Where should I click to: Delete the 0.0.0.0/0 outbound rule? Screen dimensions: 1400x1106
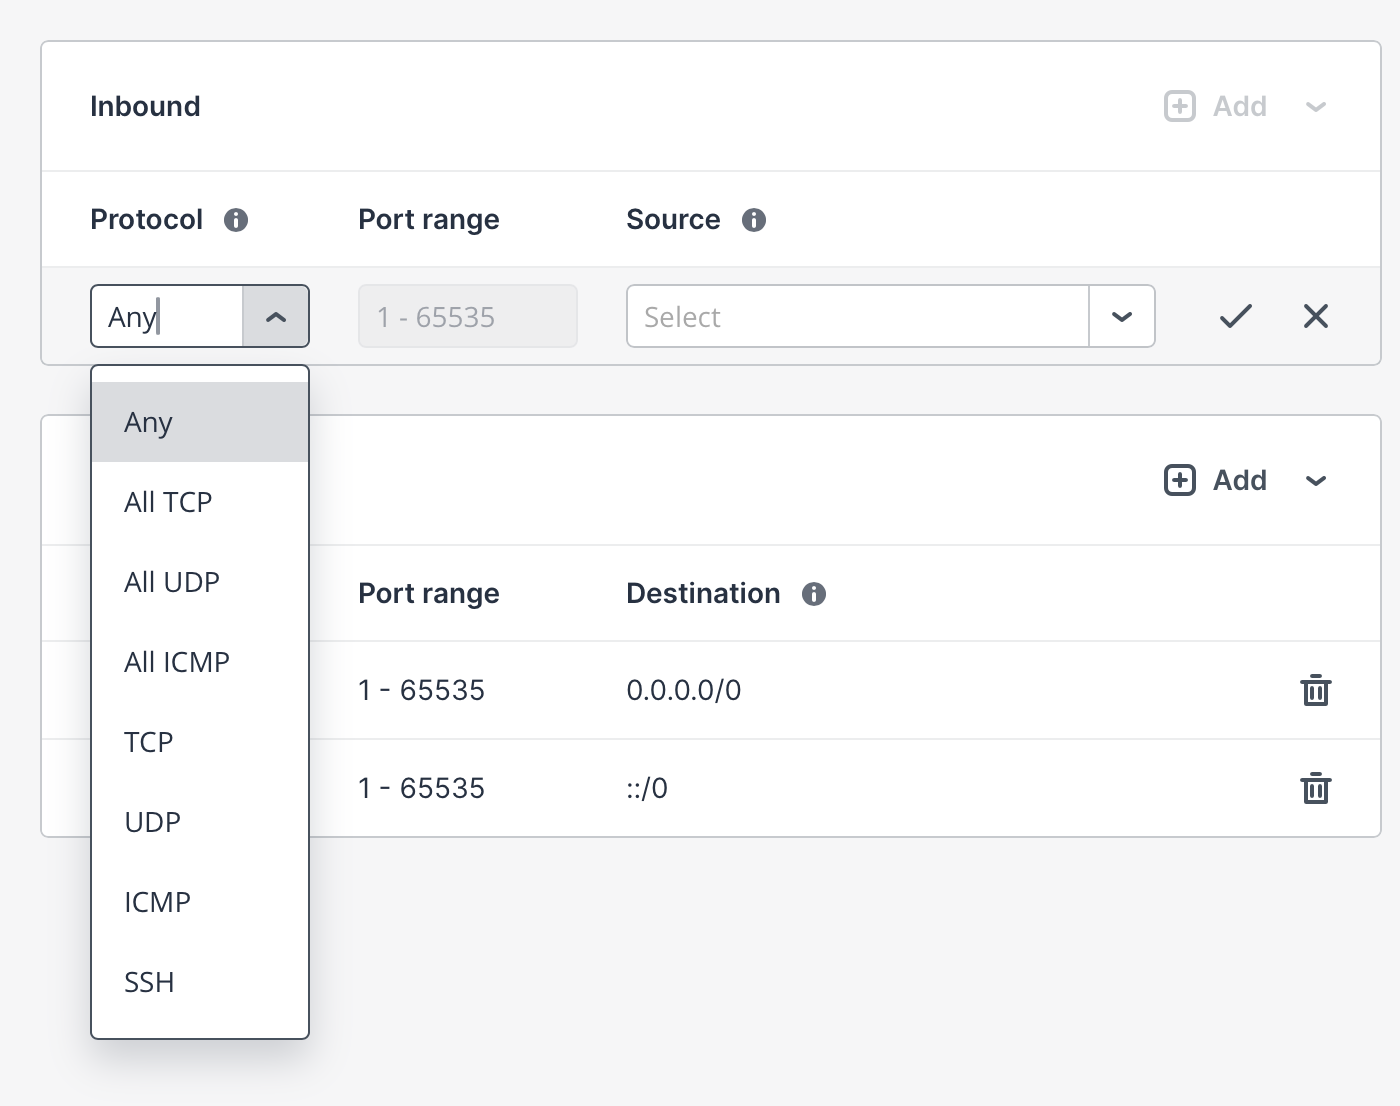[x=1315, y=690]
